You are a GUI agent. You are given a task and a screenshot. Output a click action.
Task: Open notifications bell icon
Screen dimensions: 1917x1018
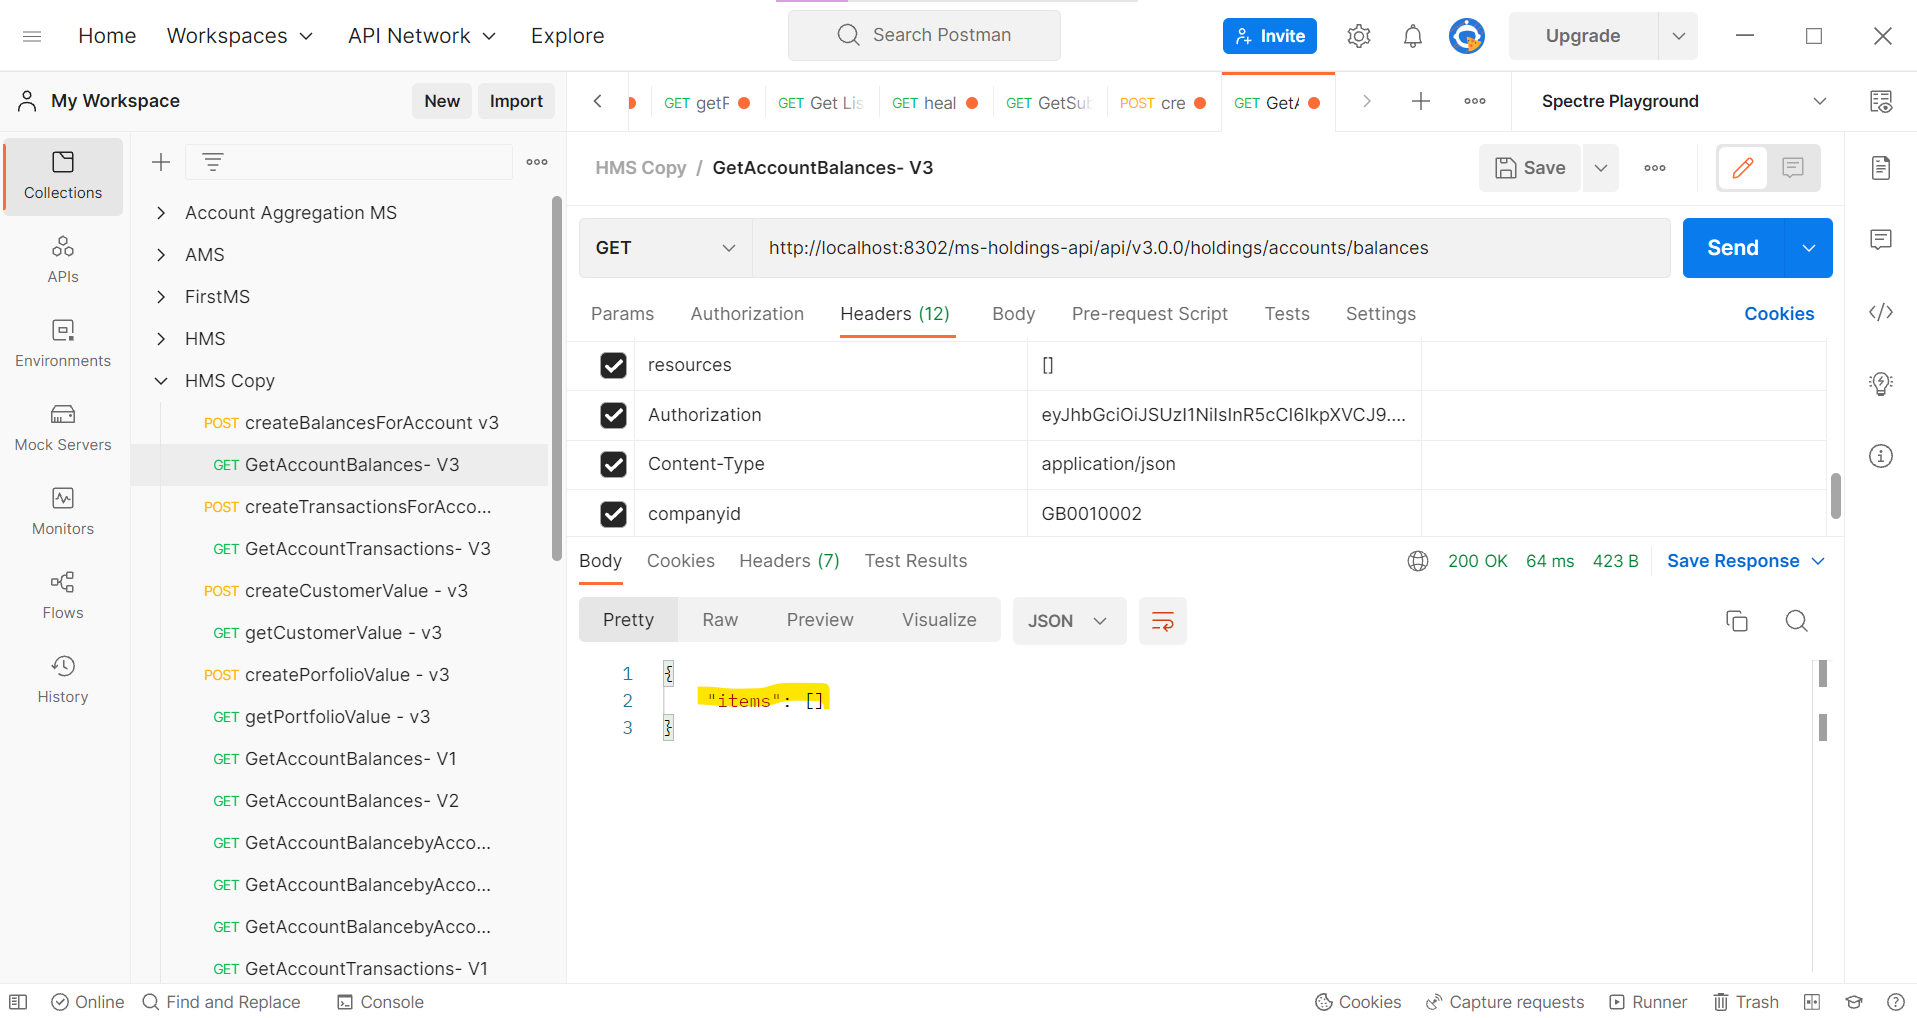[1412, 36]
